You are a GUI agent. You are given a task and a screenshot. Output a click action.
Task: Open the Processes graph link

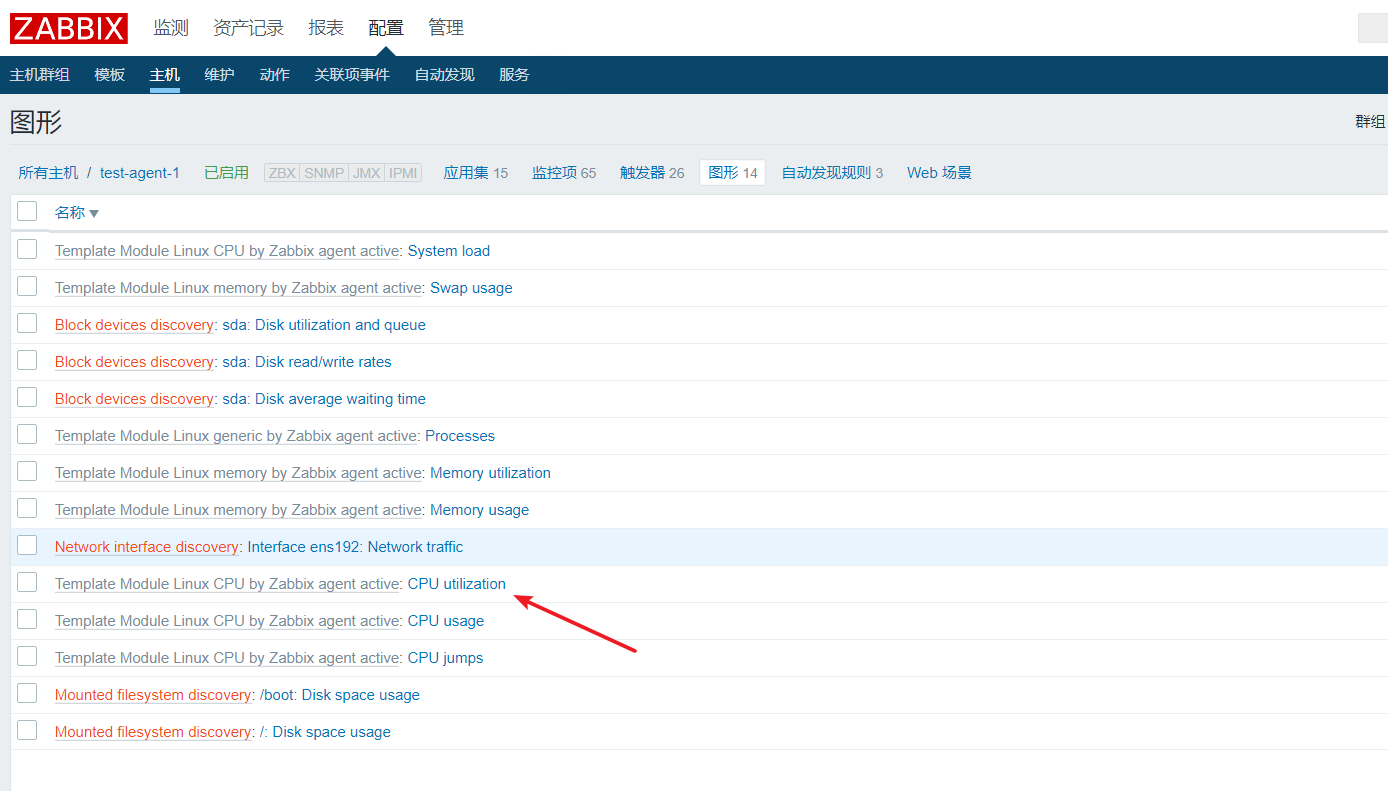(x=460, y=436)
